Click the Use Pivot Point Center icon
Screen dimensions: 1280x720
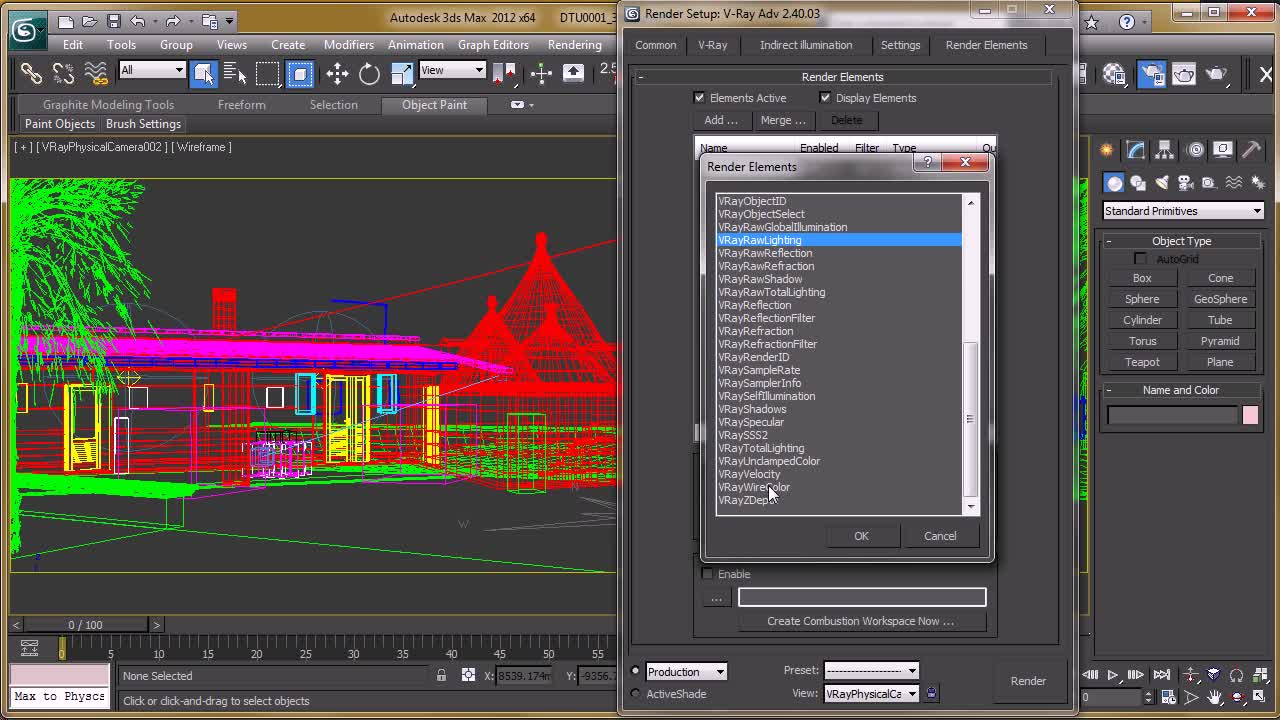click(505, 73)
